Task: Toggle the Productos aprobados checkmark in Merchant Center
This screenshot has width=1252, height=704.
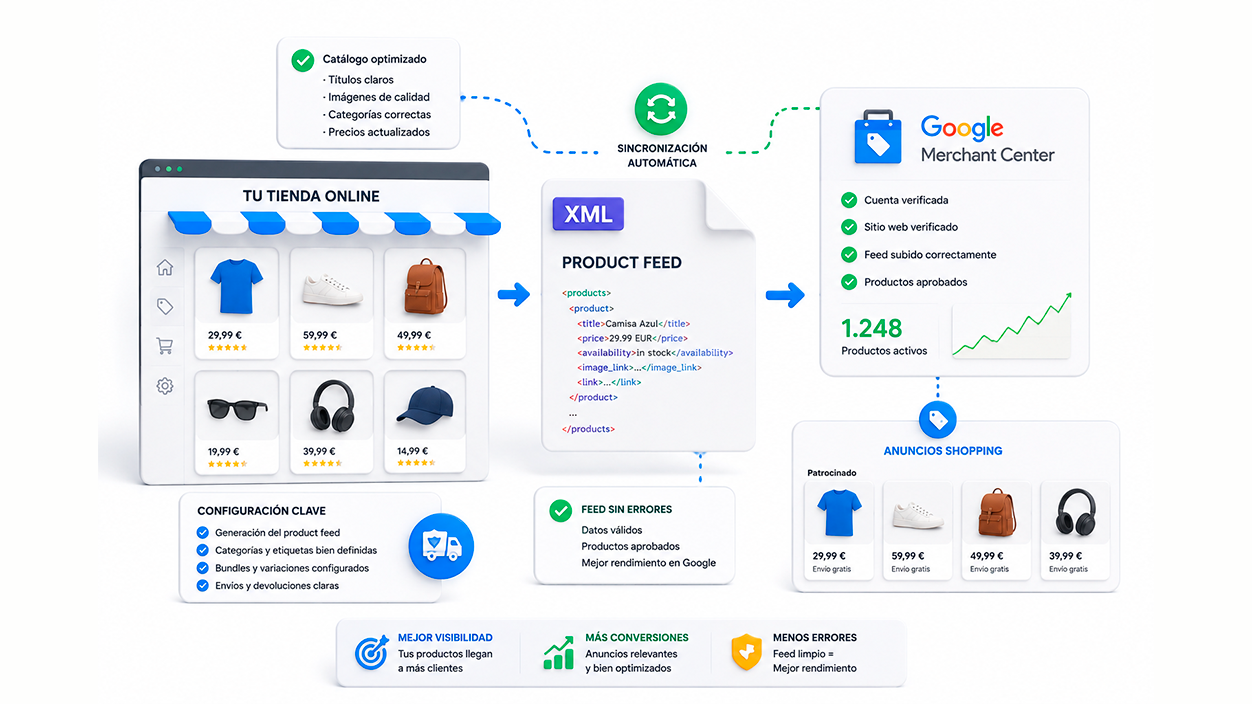Action: pyautogui.click(x=849, y=282)
